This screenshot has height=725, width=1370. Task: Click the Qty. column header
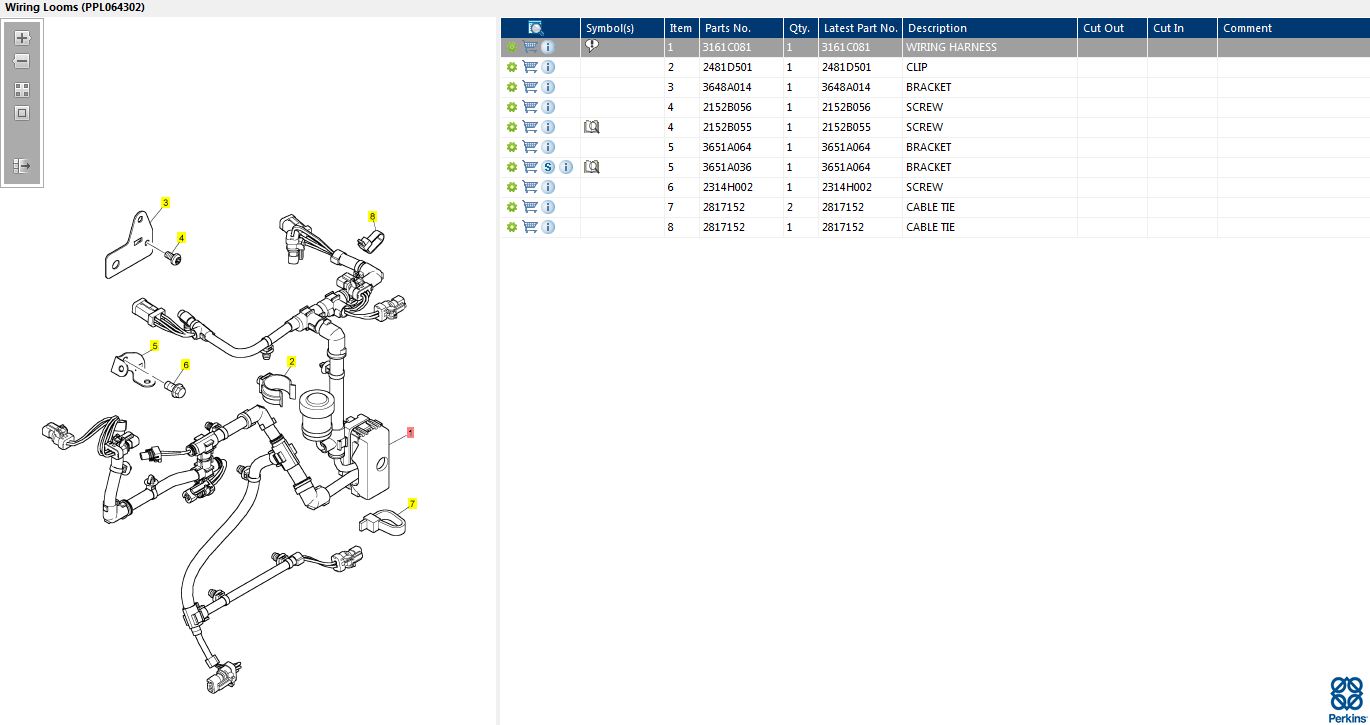[x=799, y=28]
